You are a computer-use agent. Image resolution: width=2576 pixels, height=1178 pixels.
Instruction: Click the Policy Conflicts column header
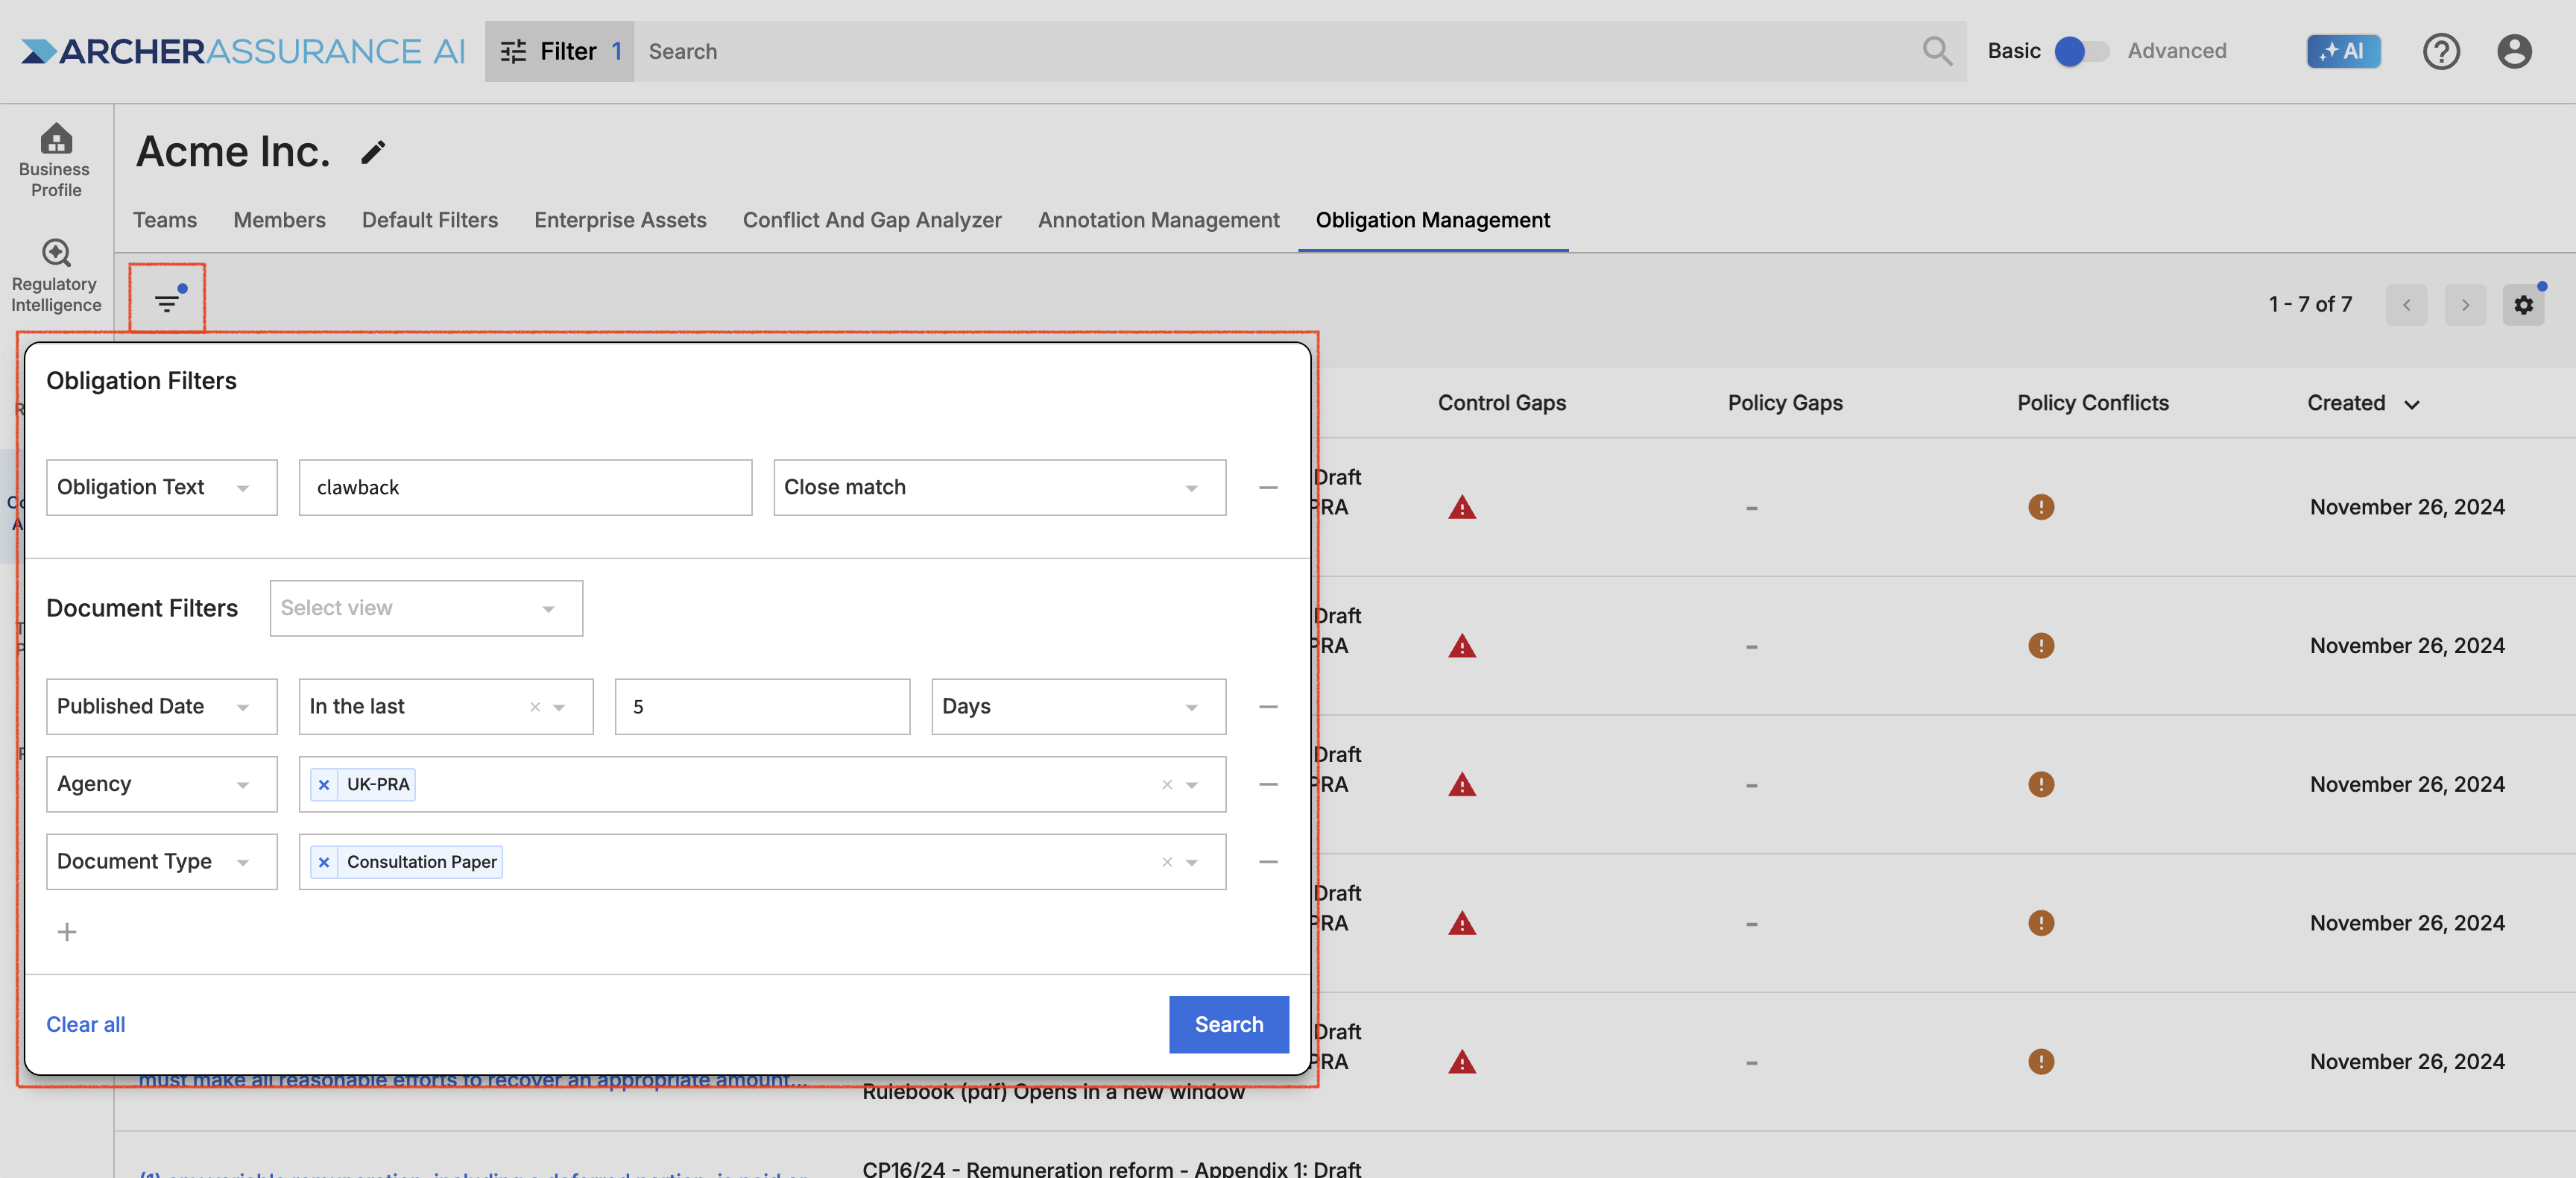[2092, 403]
